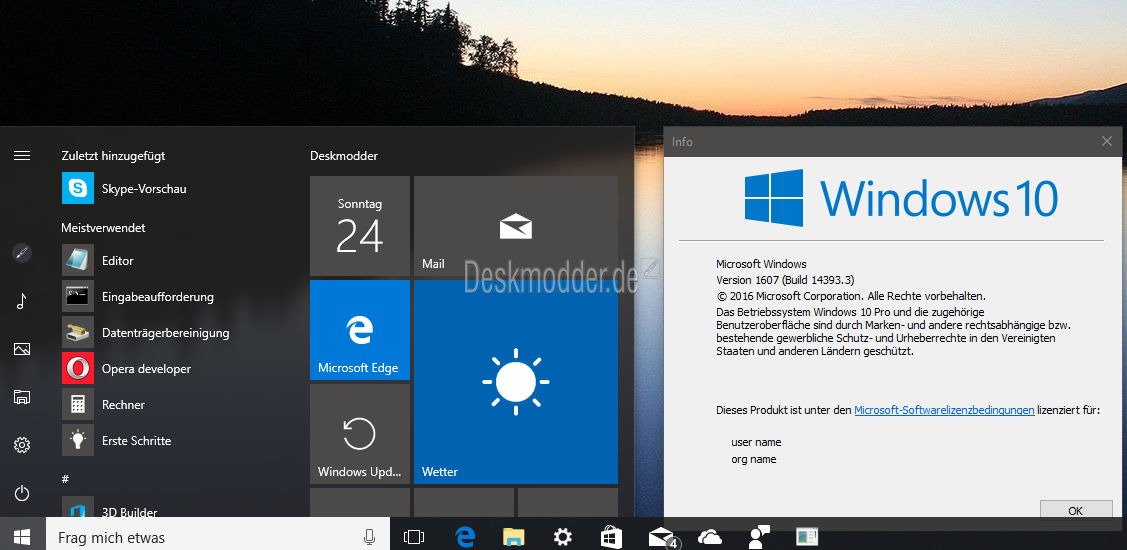Viewport: 1127px width, 550px height.
Task: Open the Wetter weather tile
Action: pyautogui.click(x=515, y=382)
